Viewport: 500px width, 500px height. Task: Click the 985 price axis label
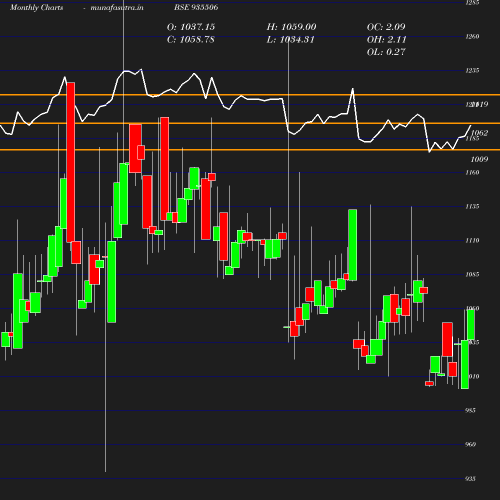[470, 410]
